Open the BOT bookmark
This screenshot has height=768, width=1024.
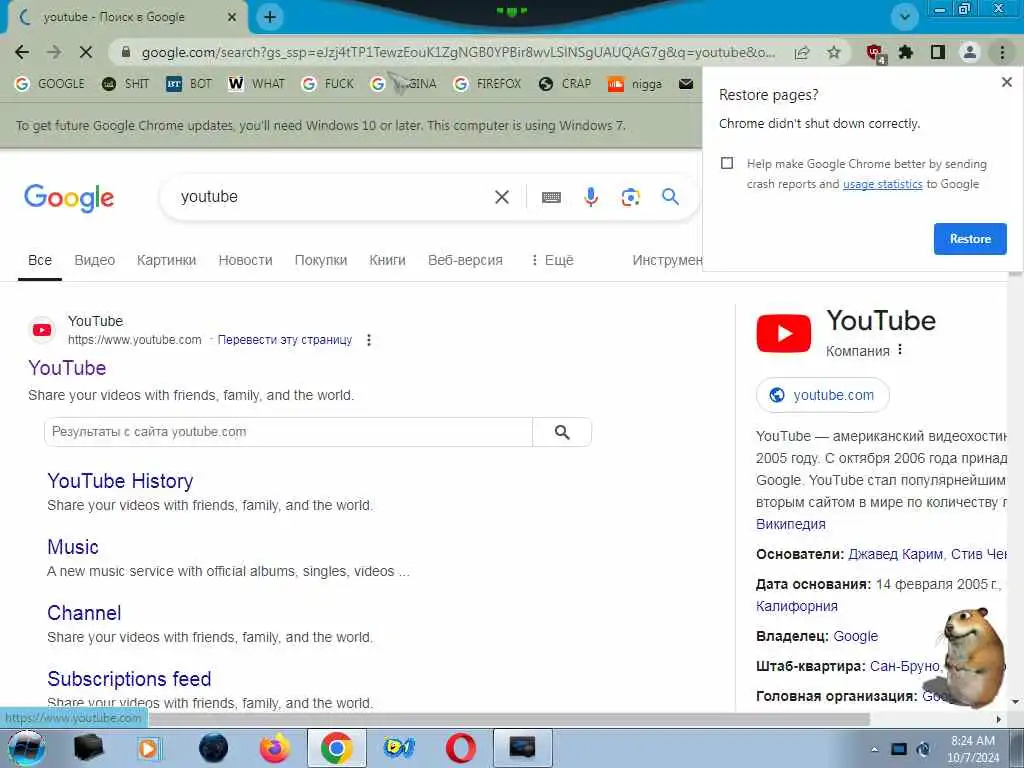189,84
